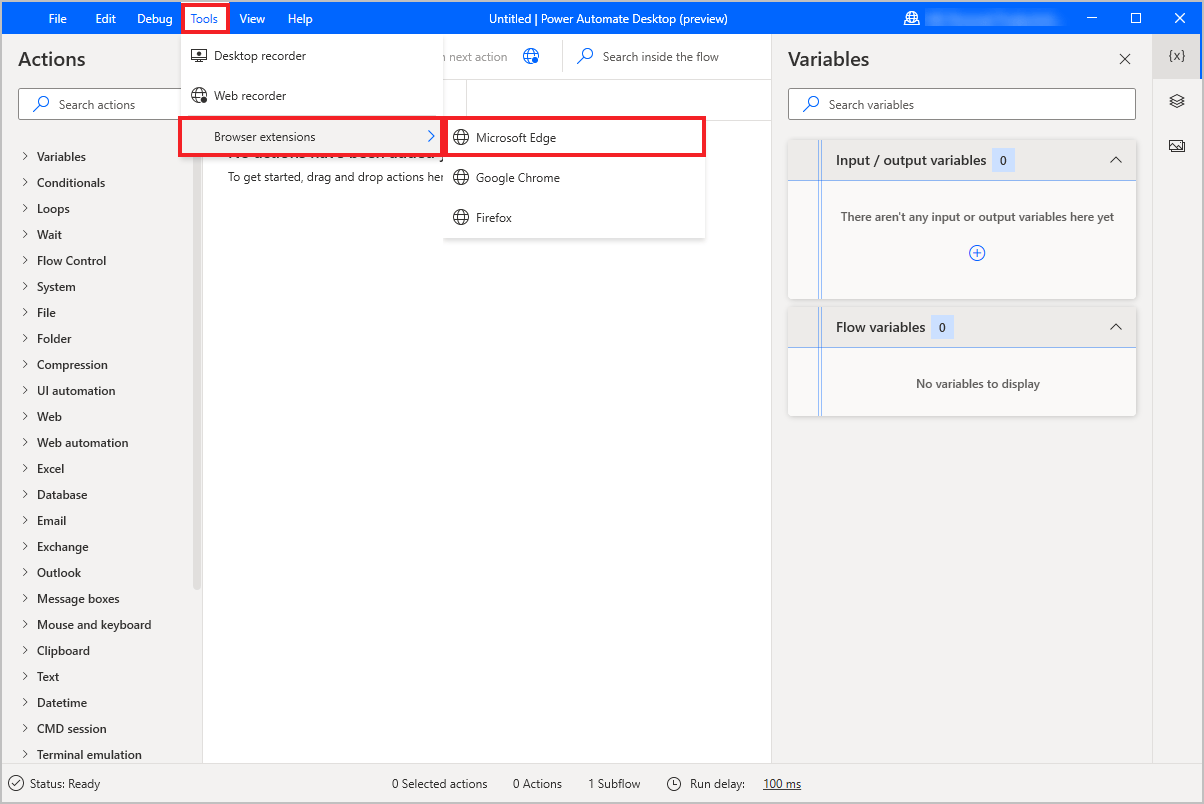Viewport: 1204px width, 804px height.
Task: Expand the Browser extensions submenu arrow
Action: tap(431, 135)
